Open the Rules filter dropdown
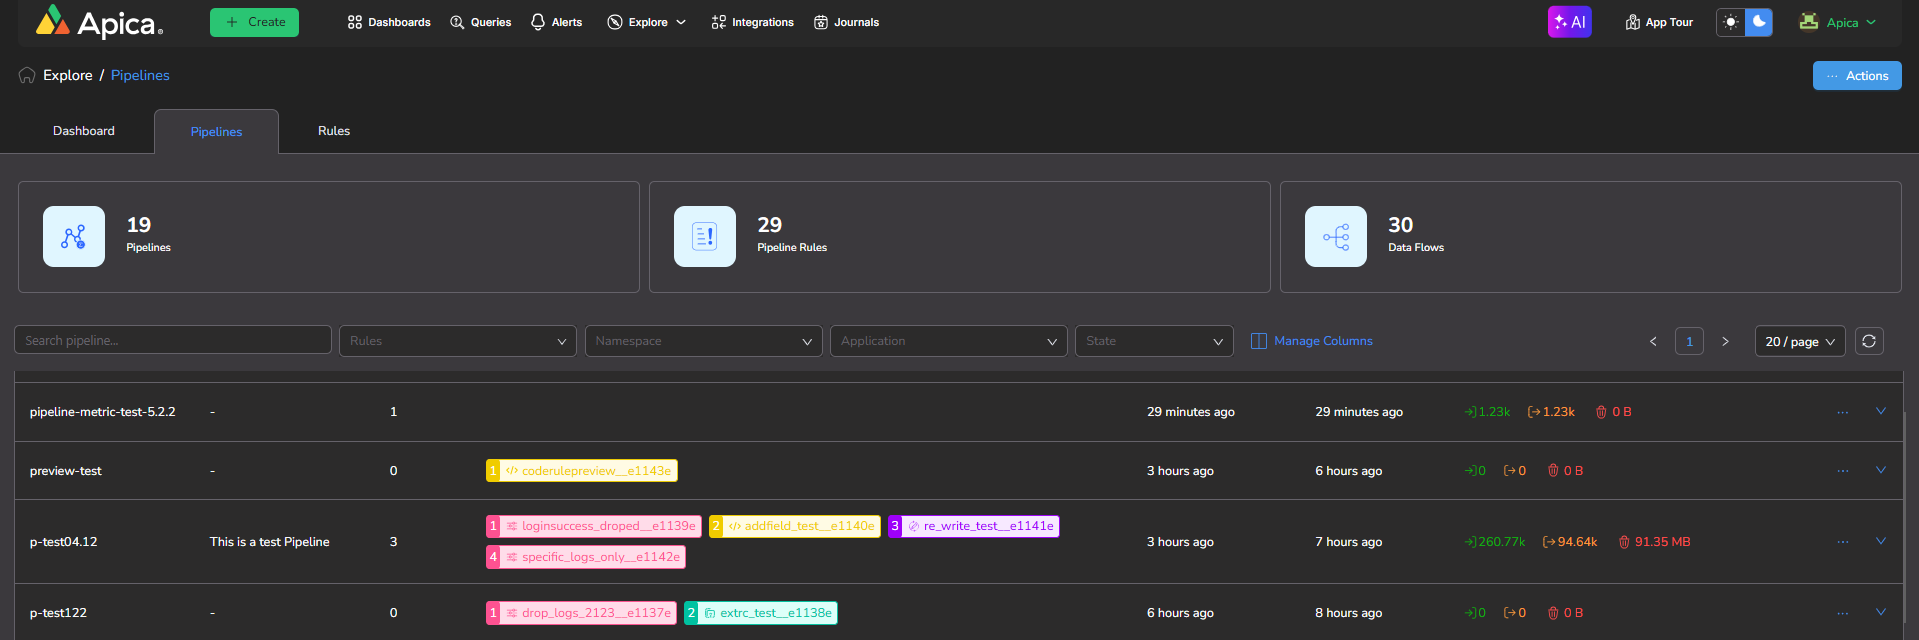Viewport: 1919px width, 640px height. (x=457, y=341)
